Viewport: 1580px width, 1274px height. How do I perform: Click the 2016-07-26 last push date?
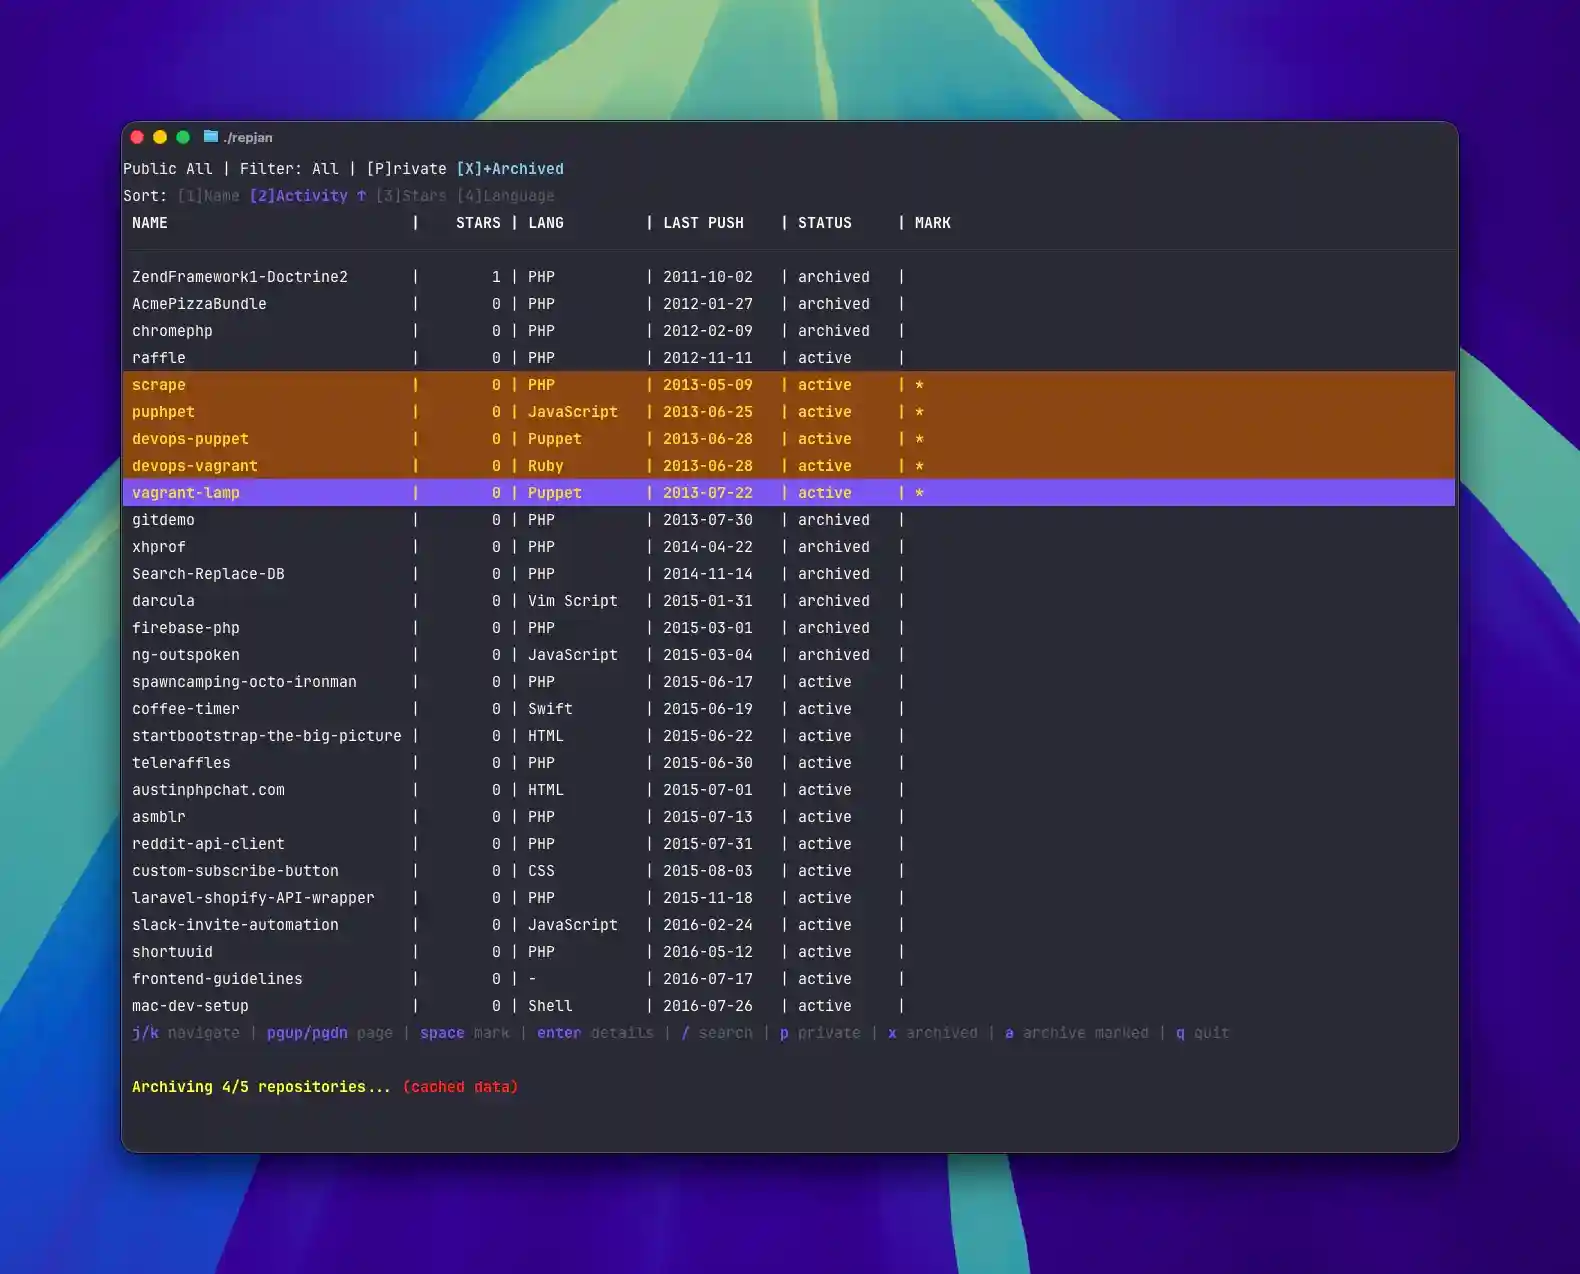point(708,1006)
